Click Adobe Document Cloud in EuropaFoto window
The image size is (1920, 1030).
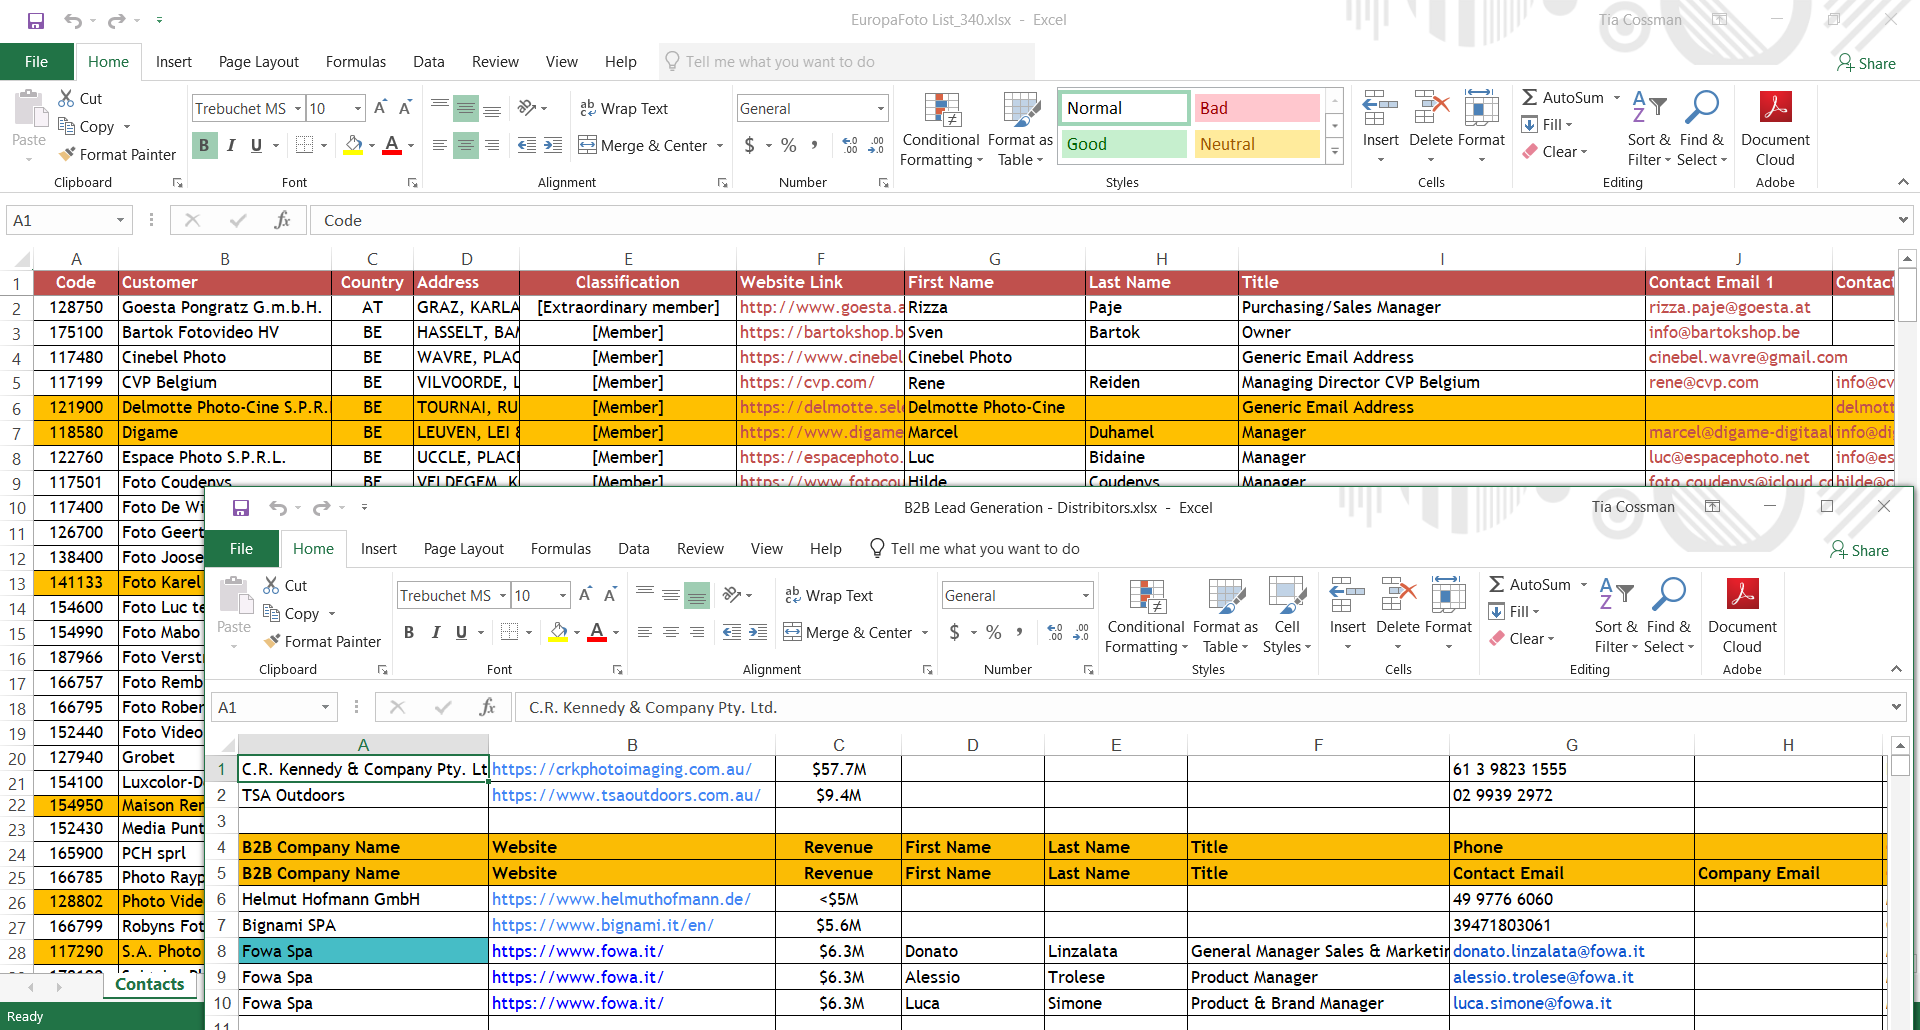1775,128
